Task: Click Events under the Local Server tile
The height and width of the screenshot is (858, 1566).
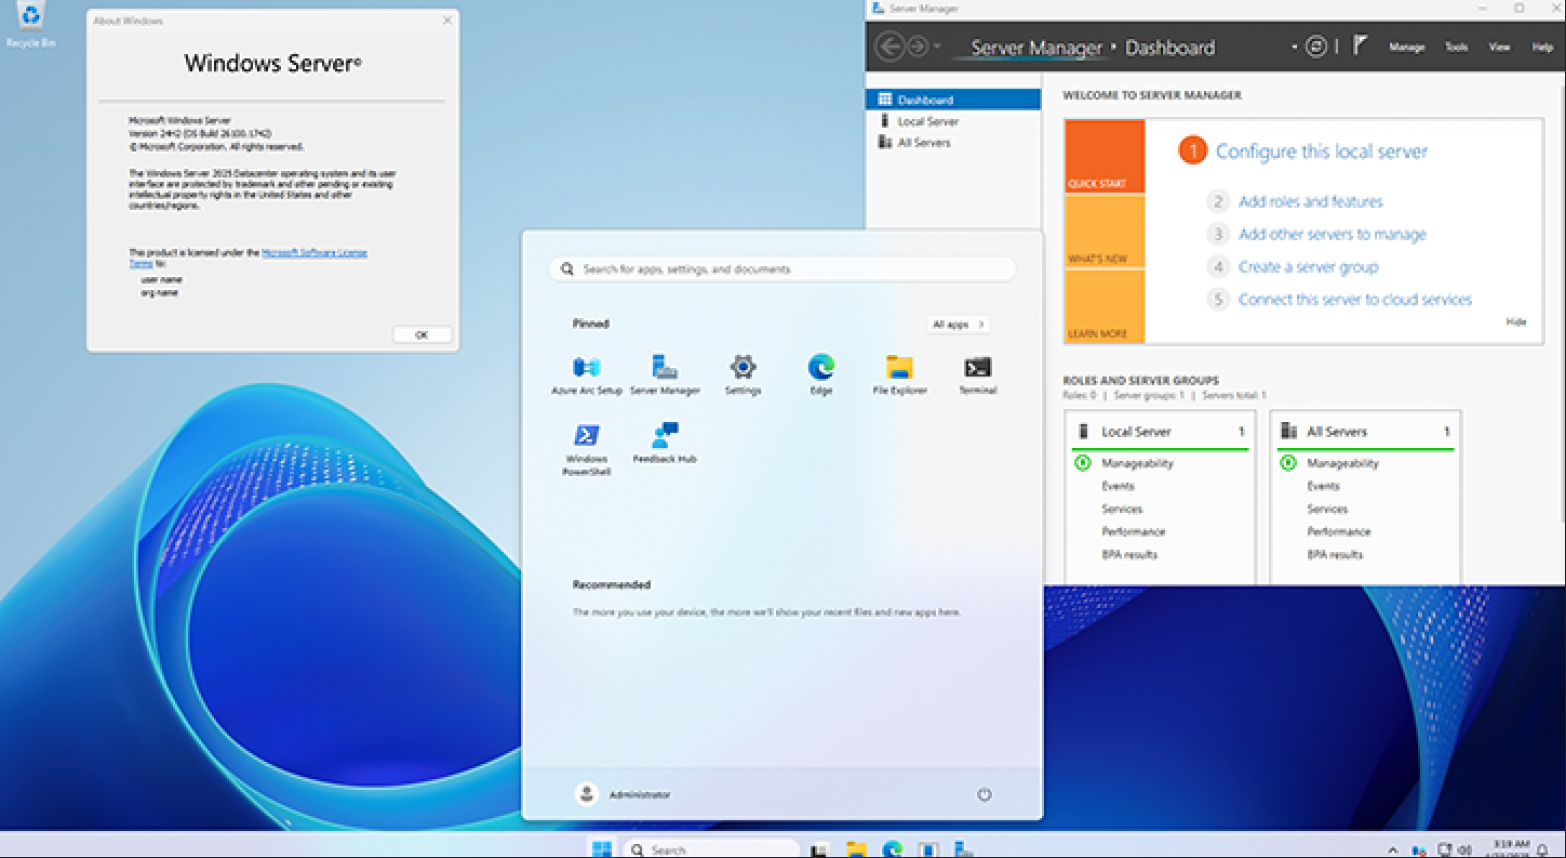Action: [1118, 486]
